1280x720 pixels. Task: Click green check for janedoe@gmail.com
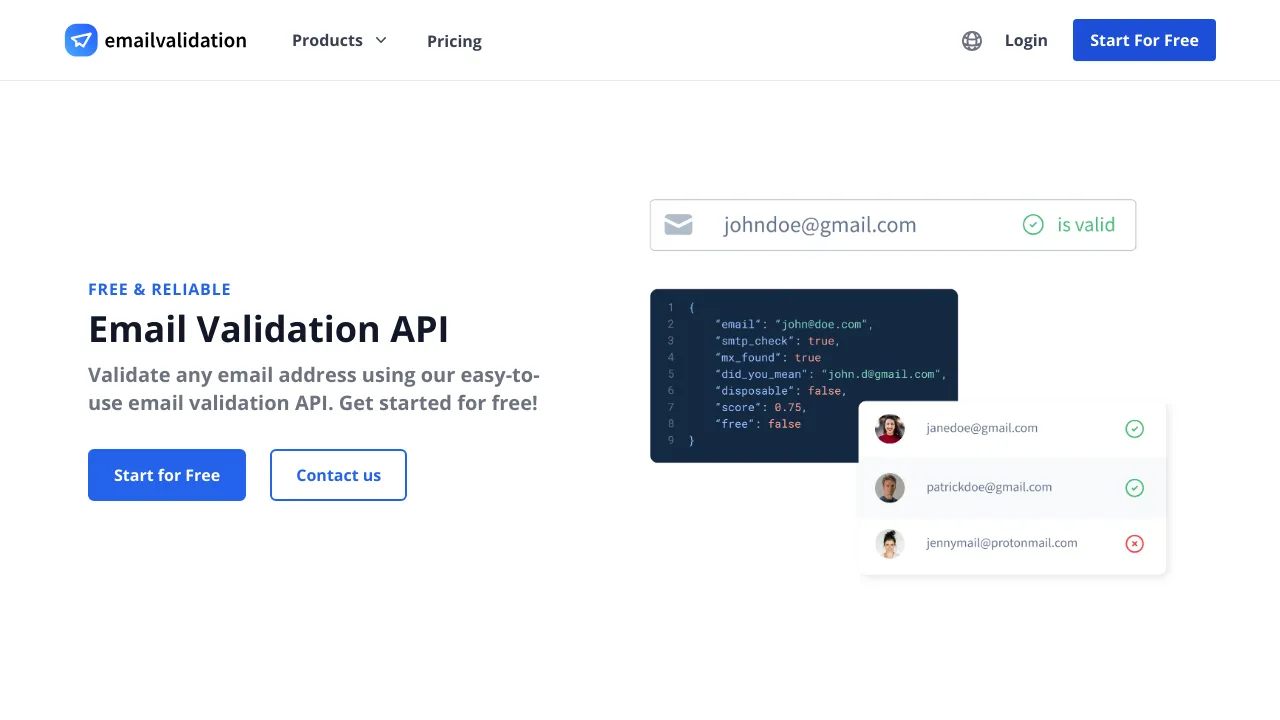tap(1134, 429)
